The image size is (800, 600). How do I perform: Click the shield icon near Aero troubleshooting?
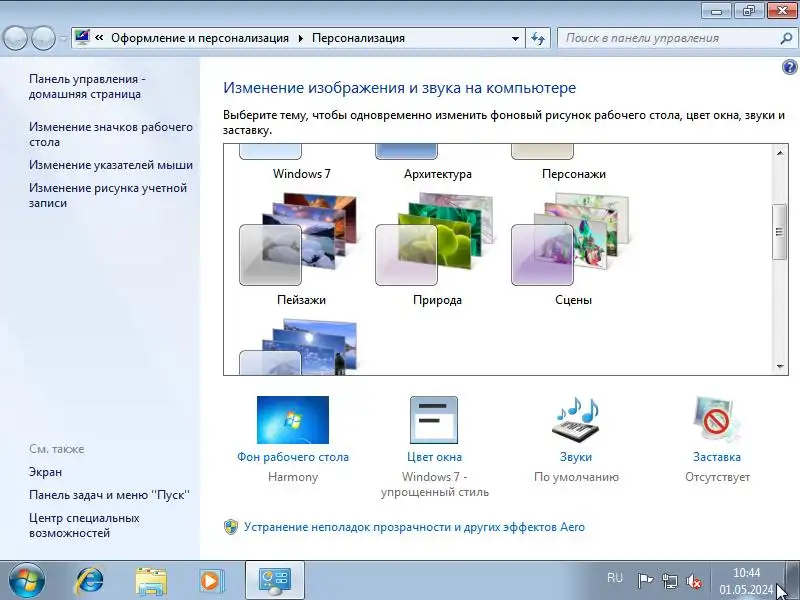pyautogui.click(x=231, y=527)
